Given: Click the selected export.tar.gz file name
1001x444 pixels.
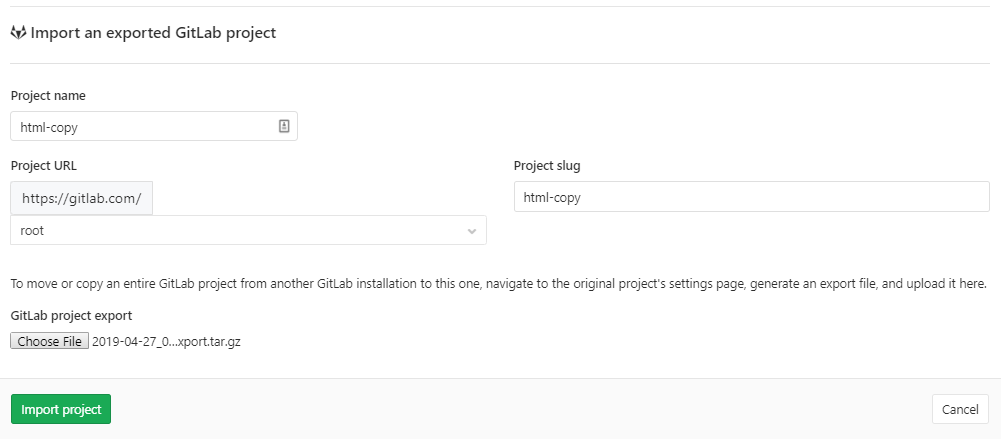Looking at the screenshot, I should click(x=166, y=342).
